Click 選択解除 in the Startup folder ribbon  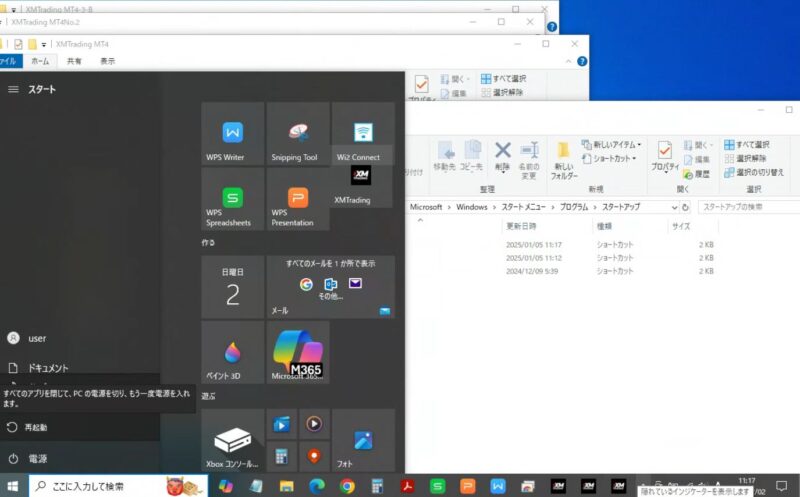pyautogui.click(x=745, y=159)
